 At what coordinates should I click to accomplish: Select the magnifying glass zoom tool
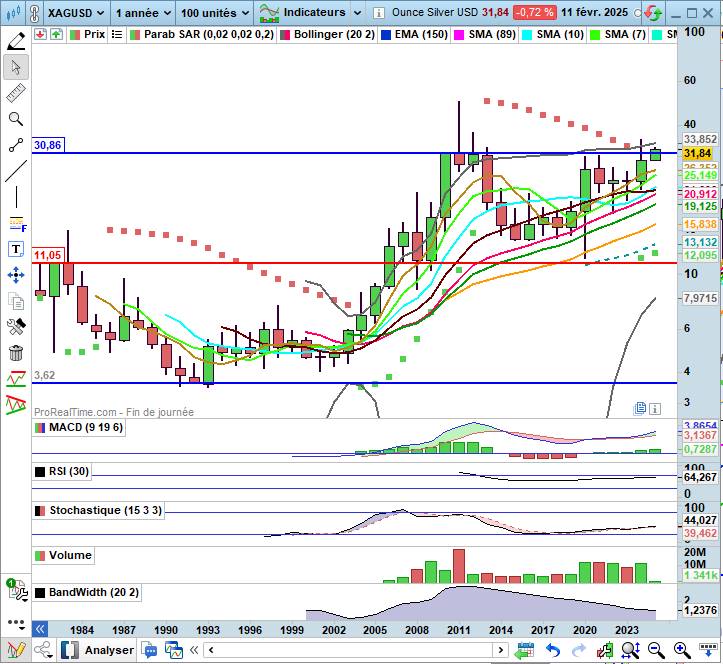coord(16,119)
